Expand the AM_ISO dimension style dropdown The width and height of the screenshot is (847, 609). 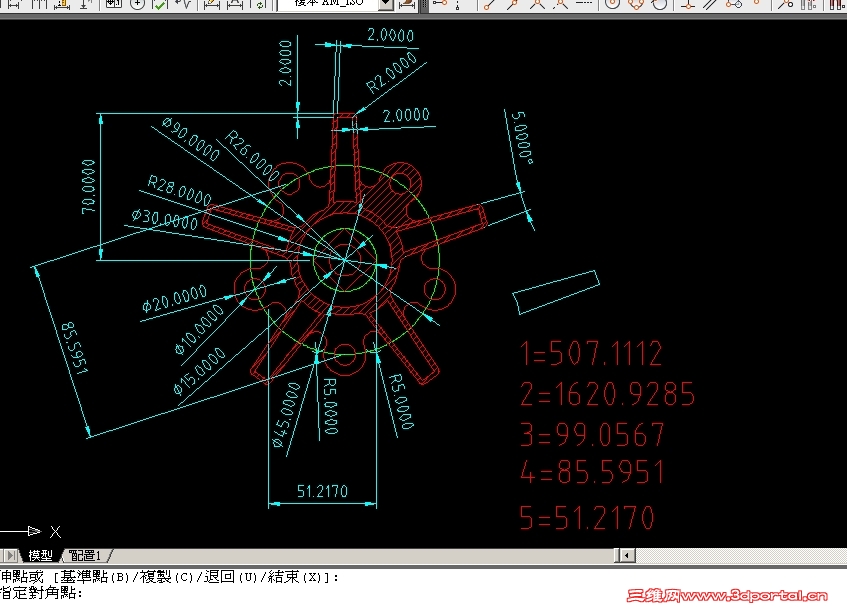(386, 4)
